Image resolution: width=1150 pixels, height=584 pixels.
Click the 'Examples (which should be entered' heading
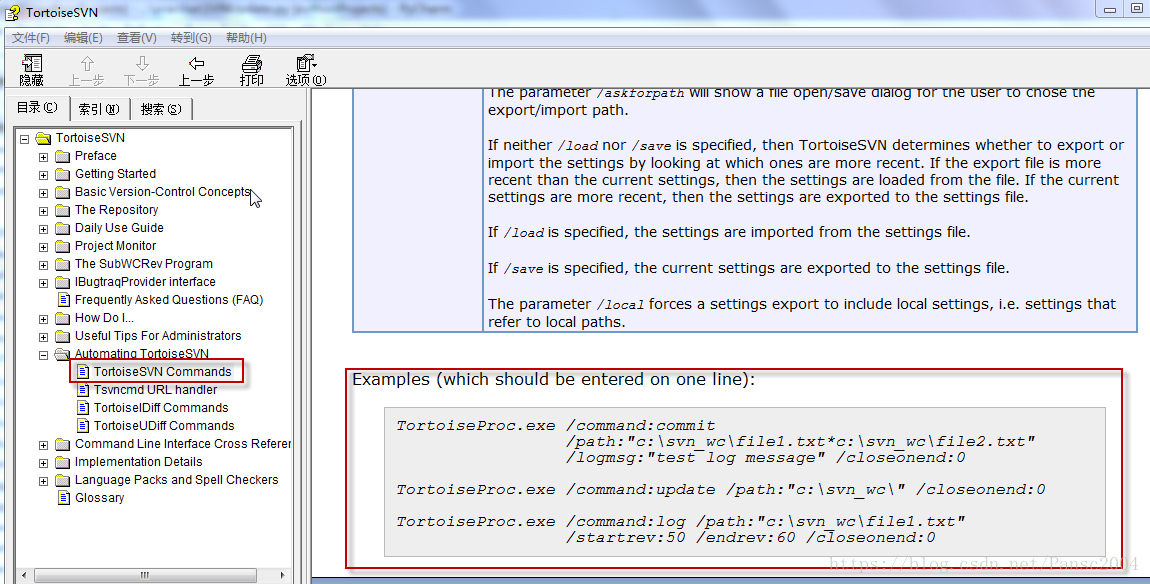click(553, 379)
